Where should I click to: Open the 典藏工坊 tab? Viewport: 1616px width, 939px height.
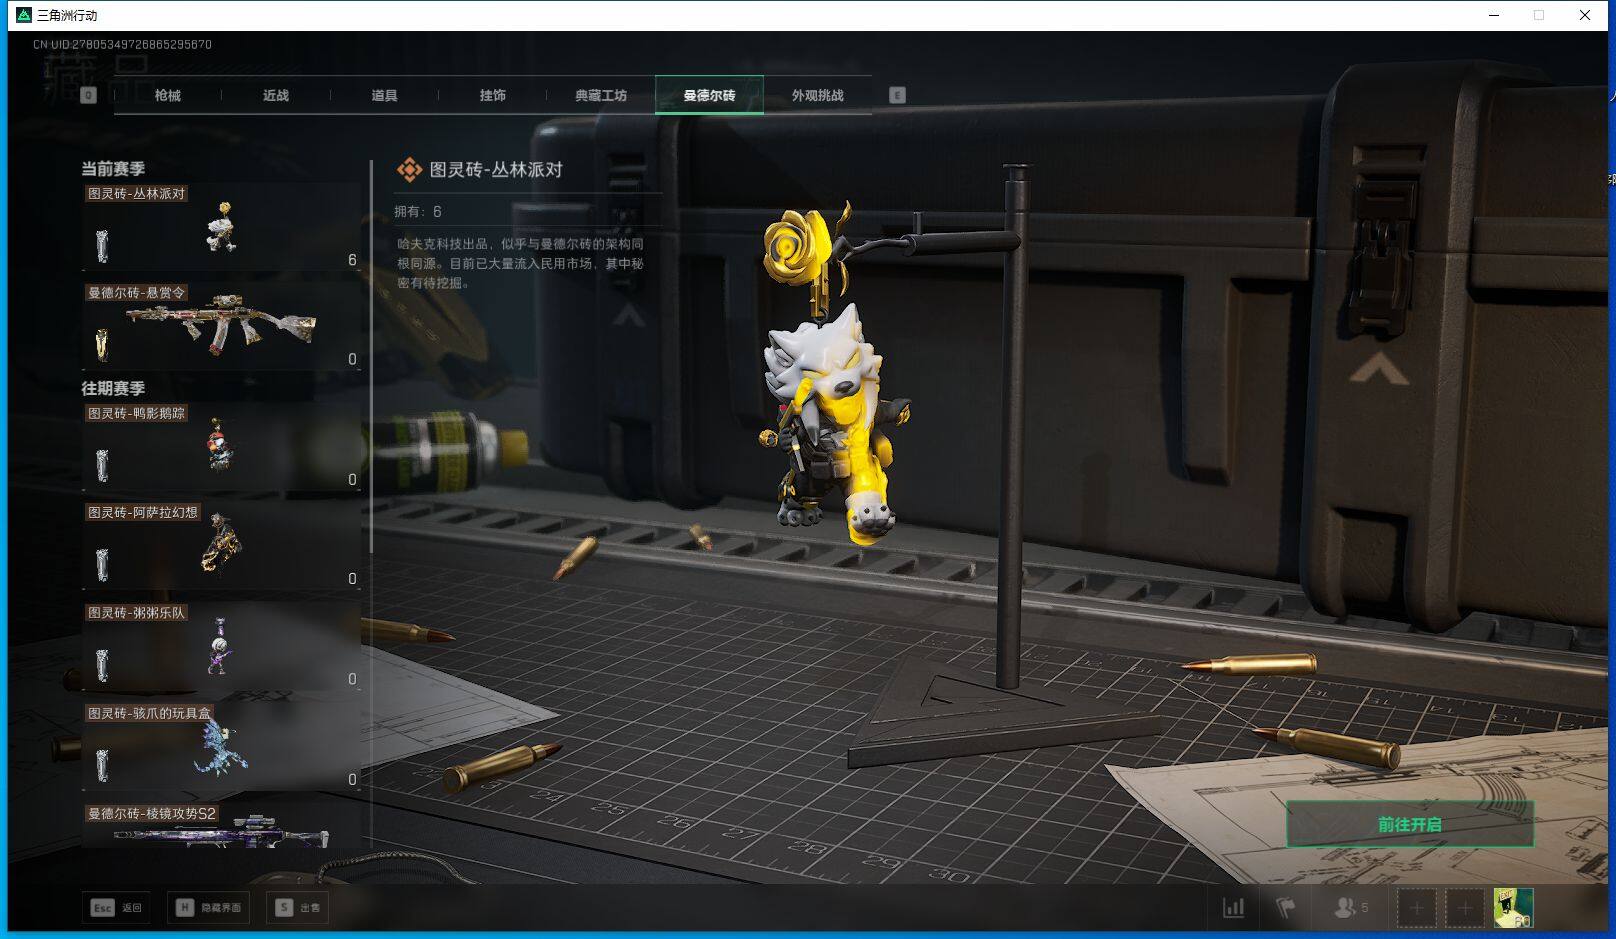coord(601,95)
